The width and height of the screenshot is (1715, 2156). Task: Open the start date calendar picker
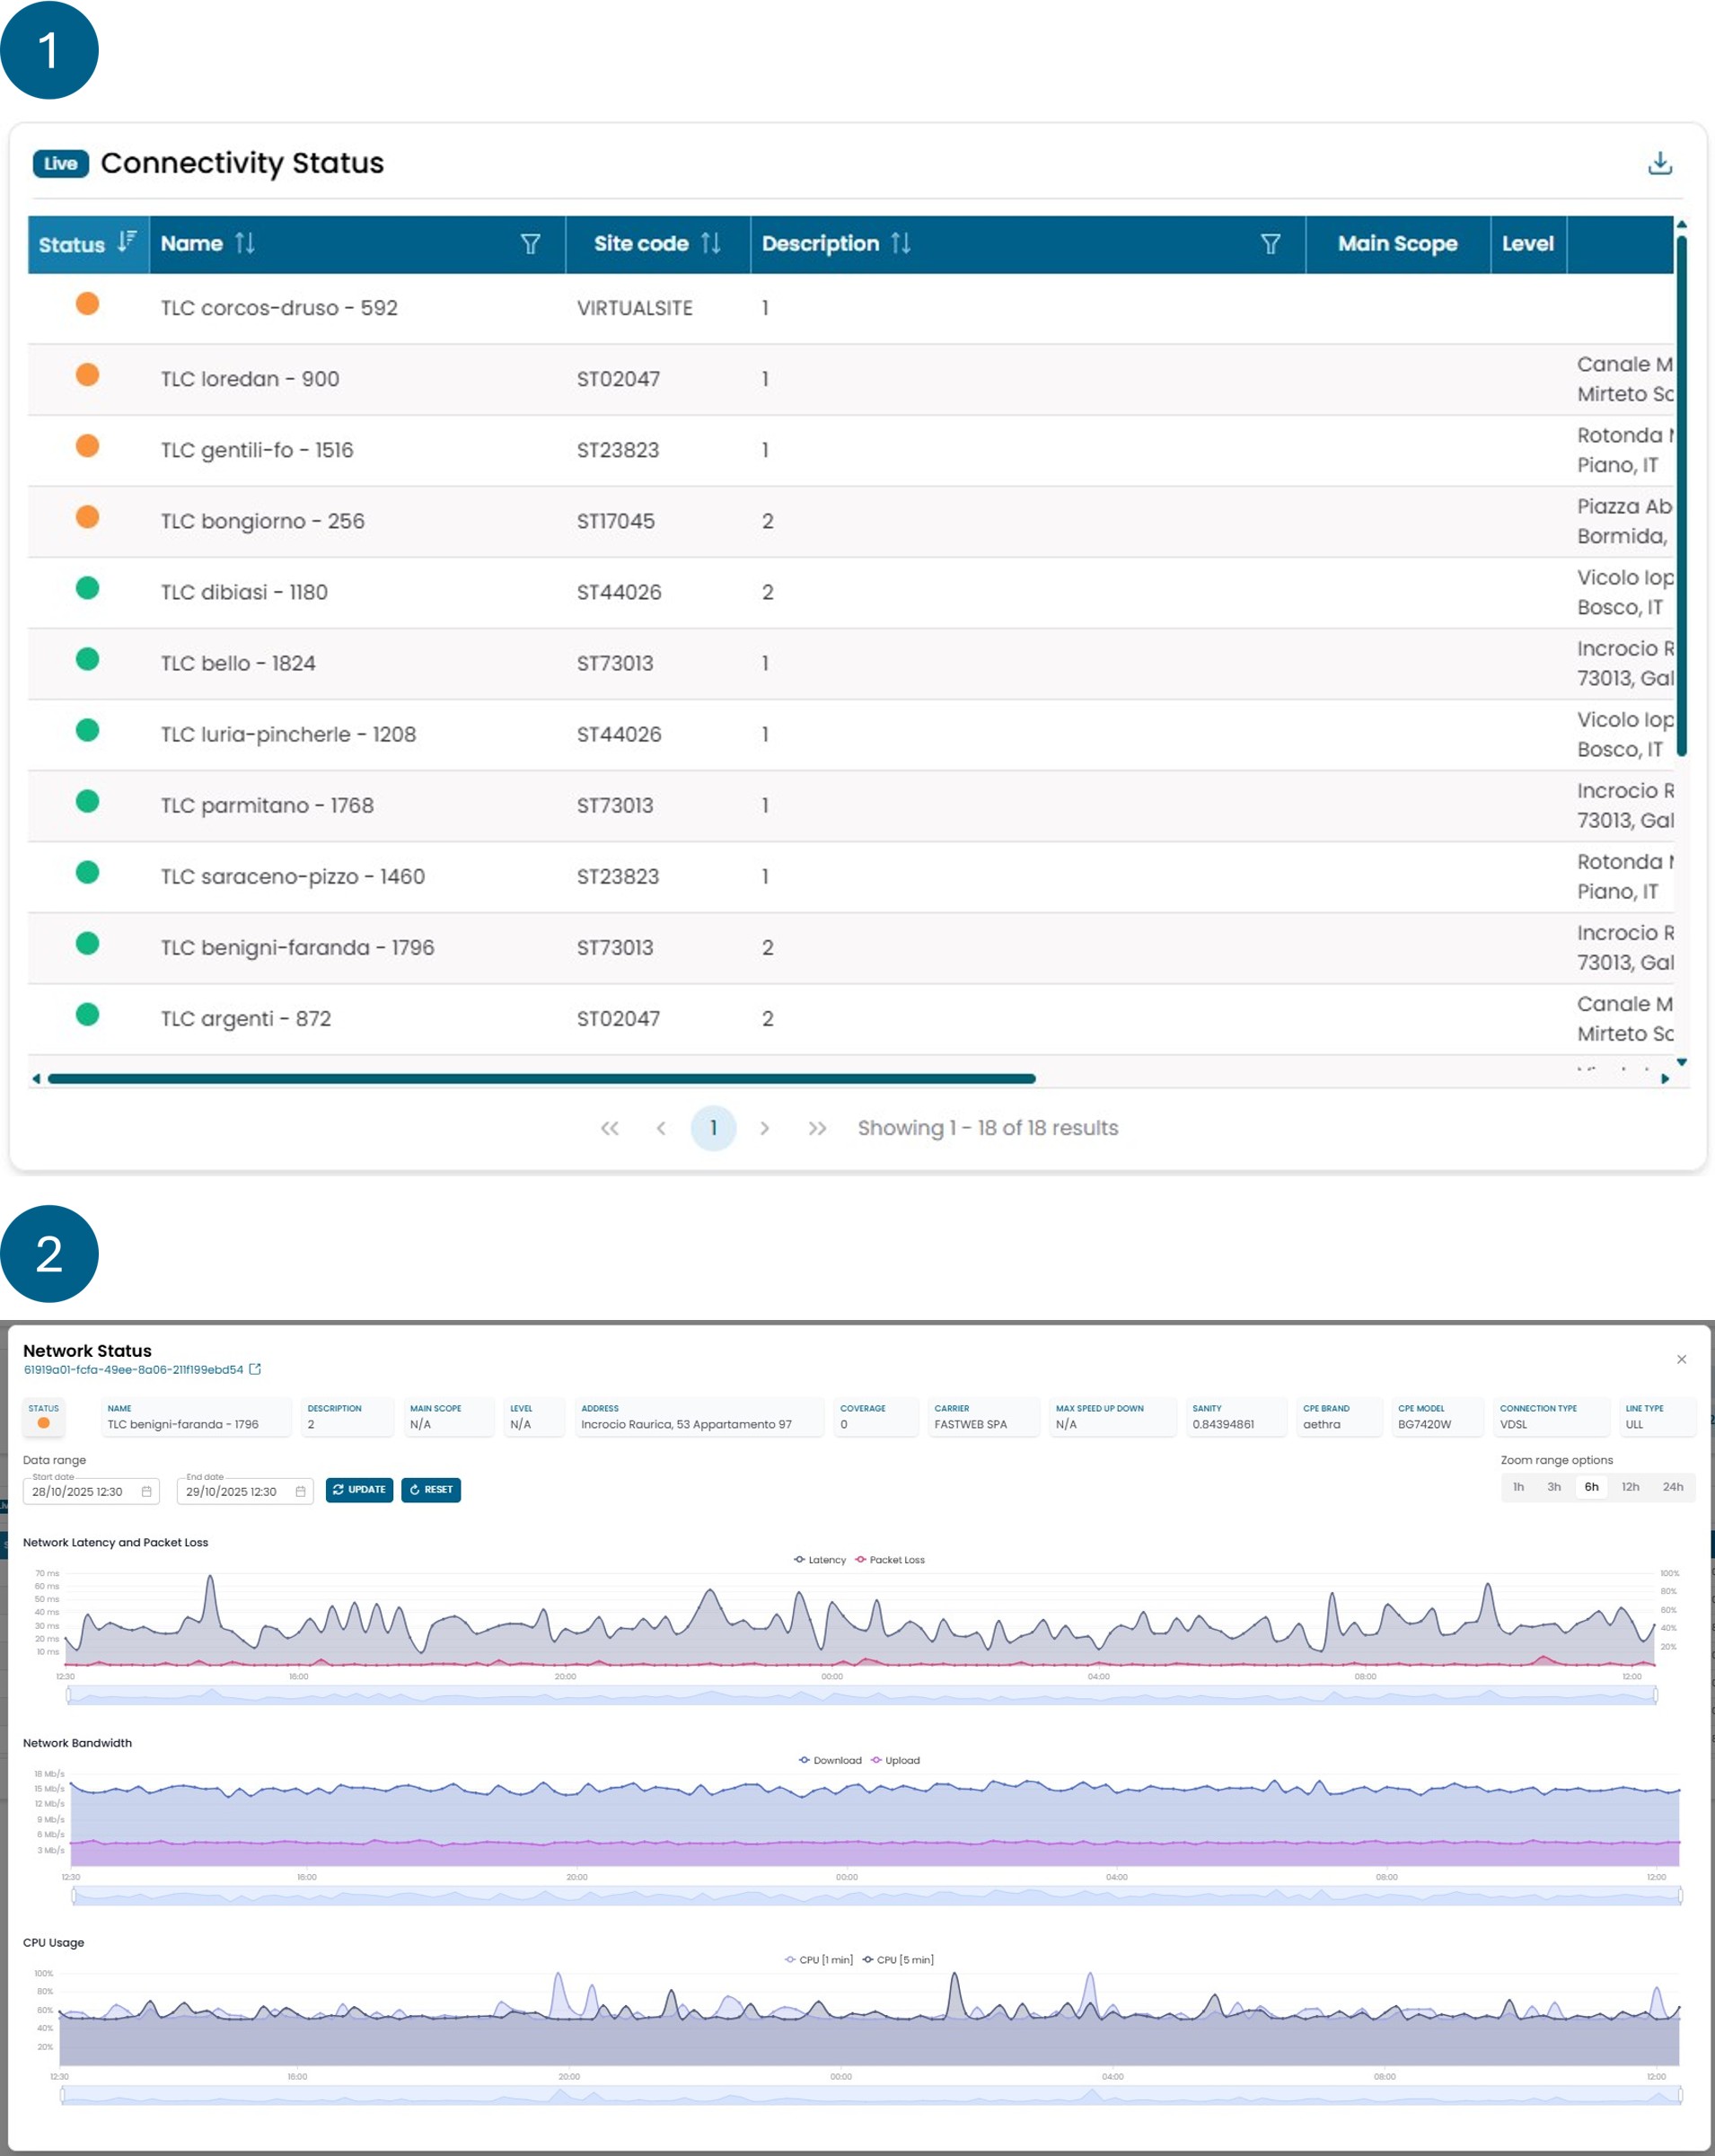coord(146,1492)
